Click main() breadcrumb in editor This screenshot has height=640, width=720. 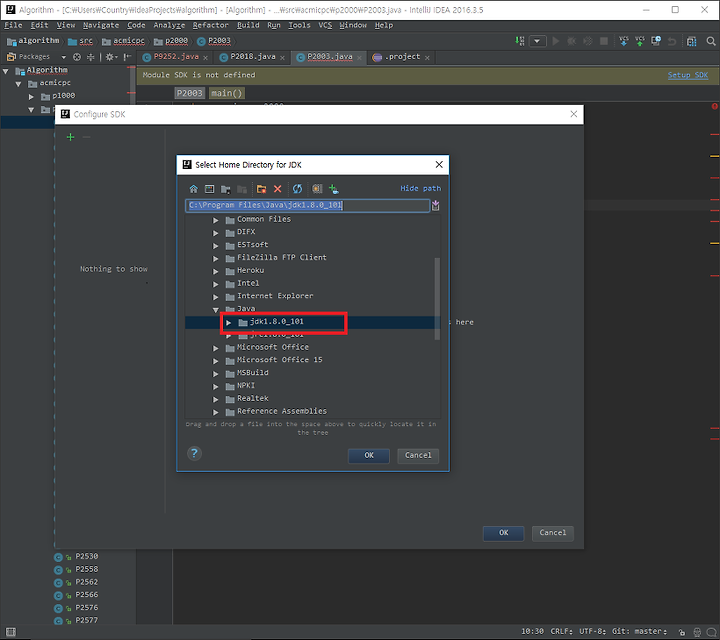pyautogui.click(x=226, y=93)
